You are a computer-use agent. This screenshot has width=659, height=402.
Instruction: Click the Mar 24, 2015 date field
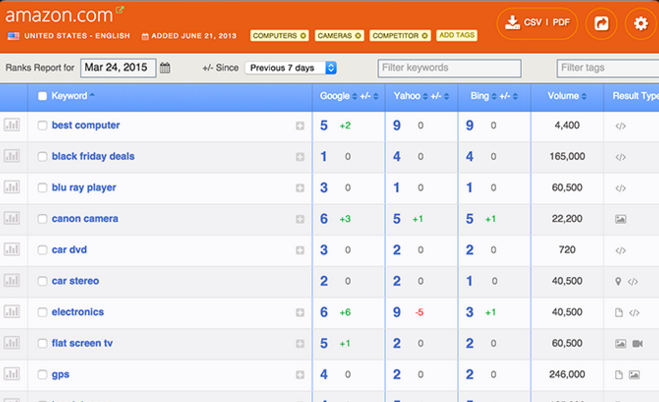tap(118, 68)
